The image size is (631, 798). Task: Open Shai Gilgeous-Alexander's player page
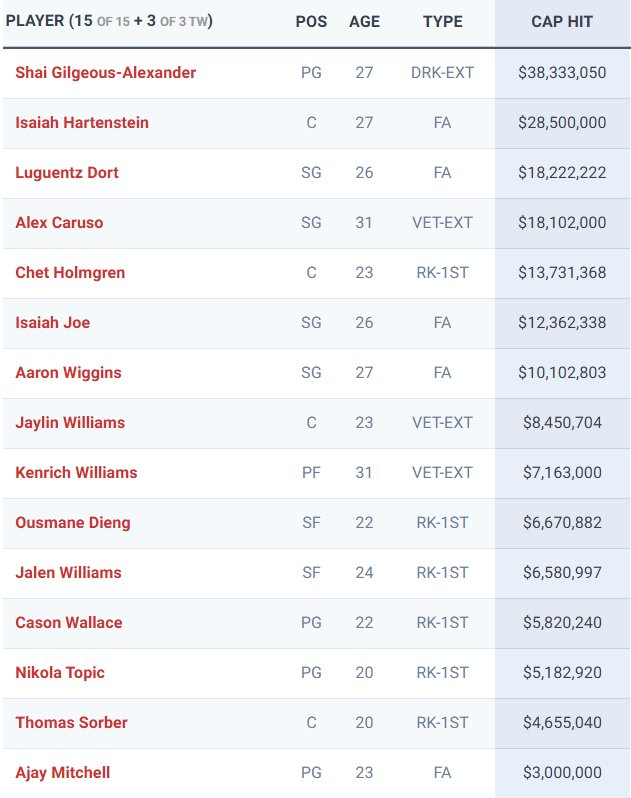105,73
